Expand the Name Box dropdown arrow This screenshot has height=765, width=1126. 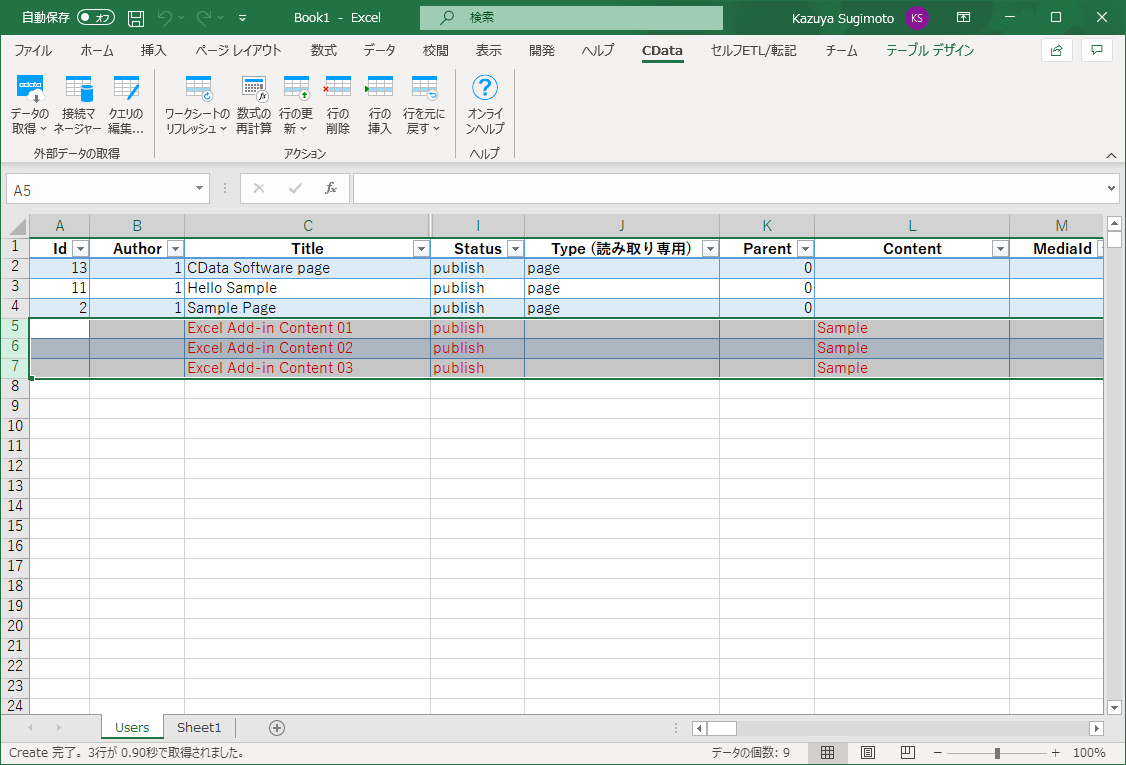(199, 189)
